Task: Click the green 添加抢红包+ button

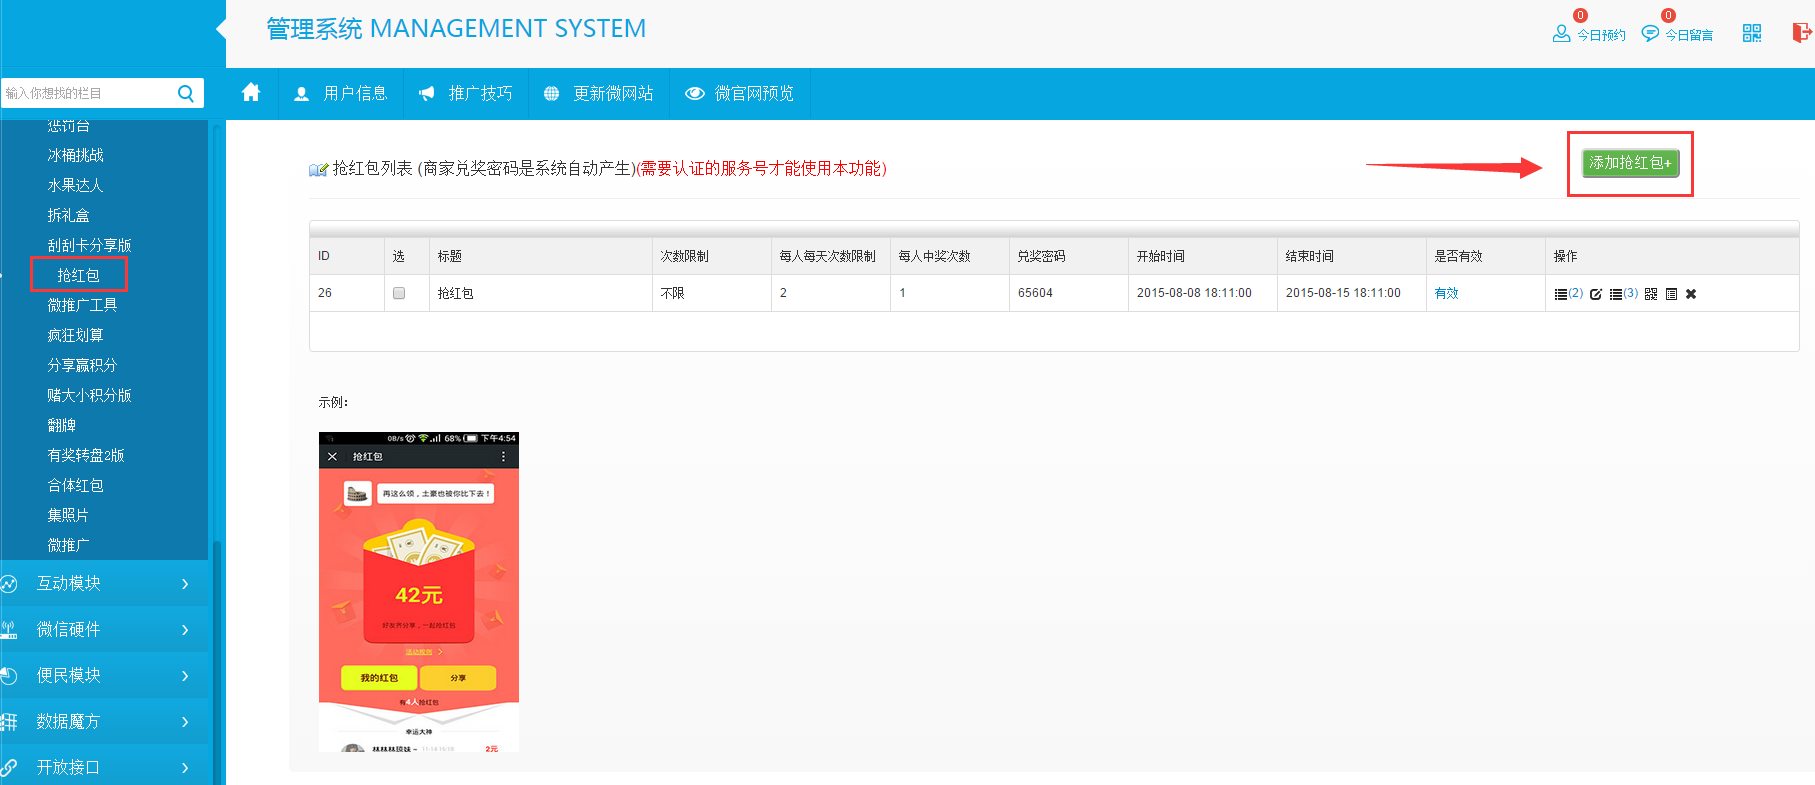Action: pyautogui.click(x=1630, y=163)
